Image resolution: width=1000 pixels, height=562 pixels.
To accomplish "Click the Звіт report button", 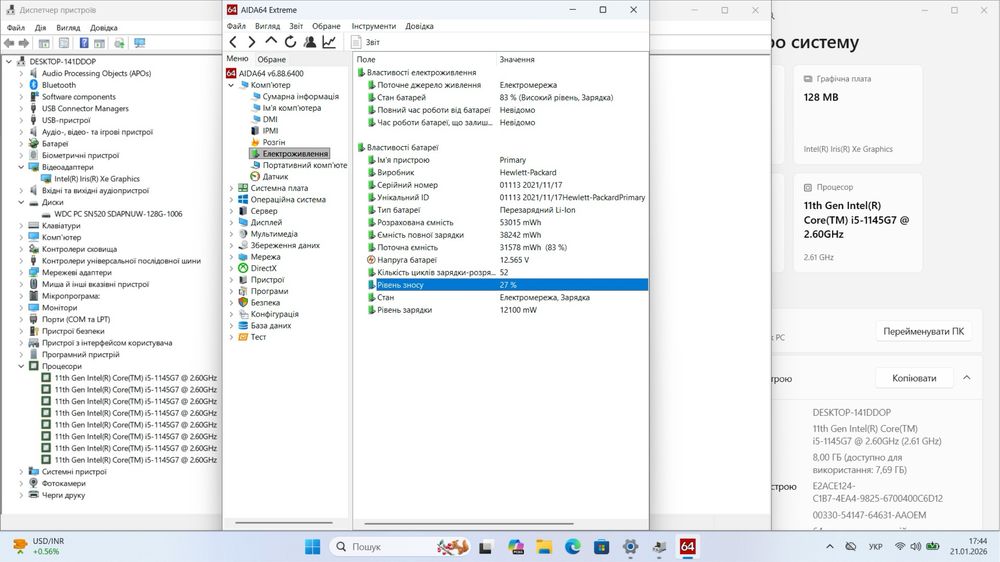I will pos(366,42).
